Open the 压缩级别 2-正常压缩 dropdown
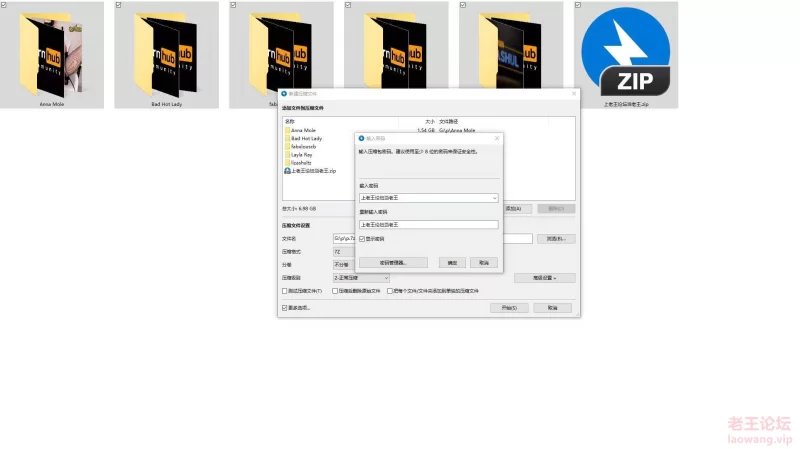Image resolution: width=800 pixels, height=449 pixels. 361,278
